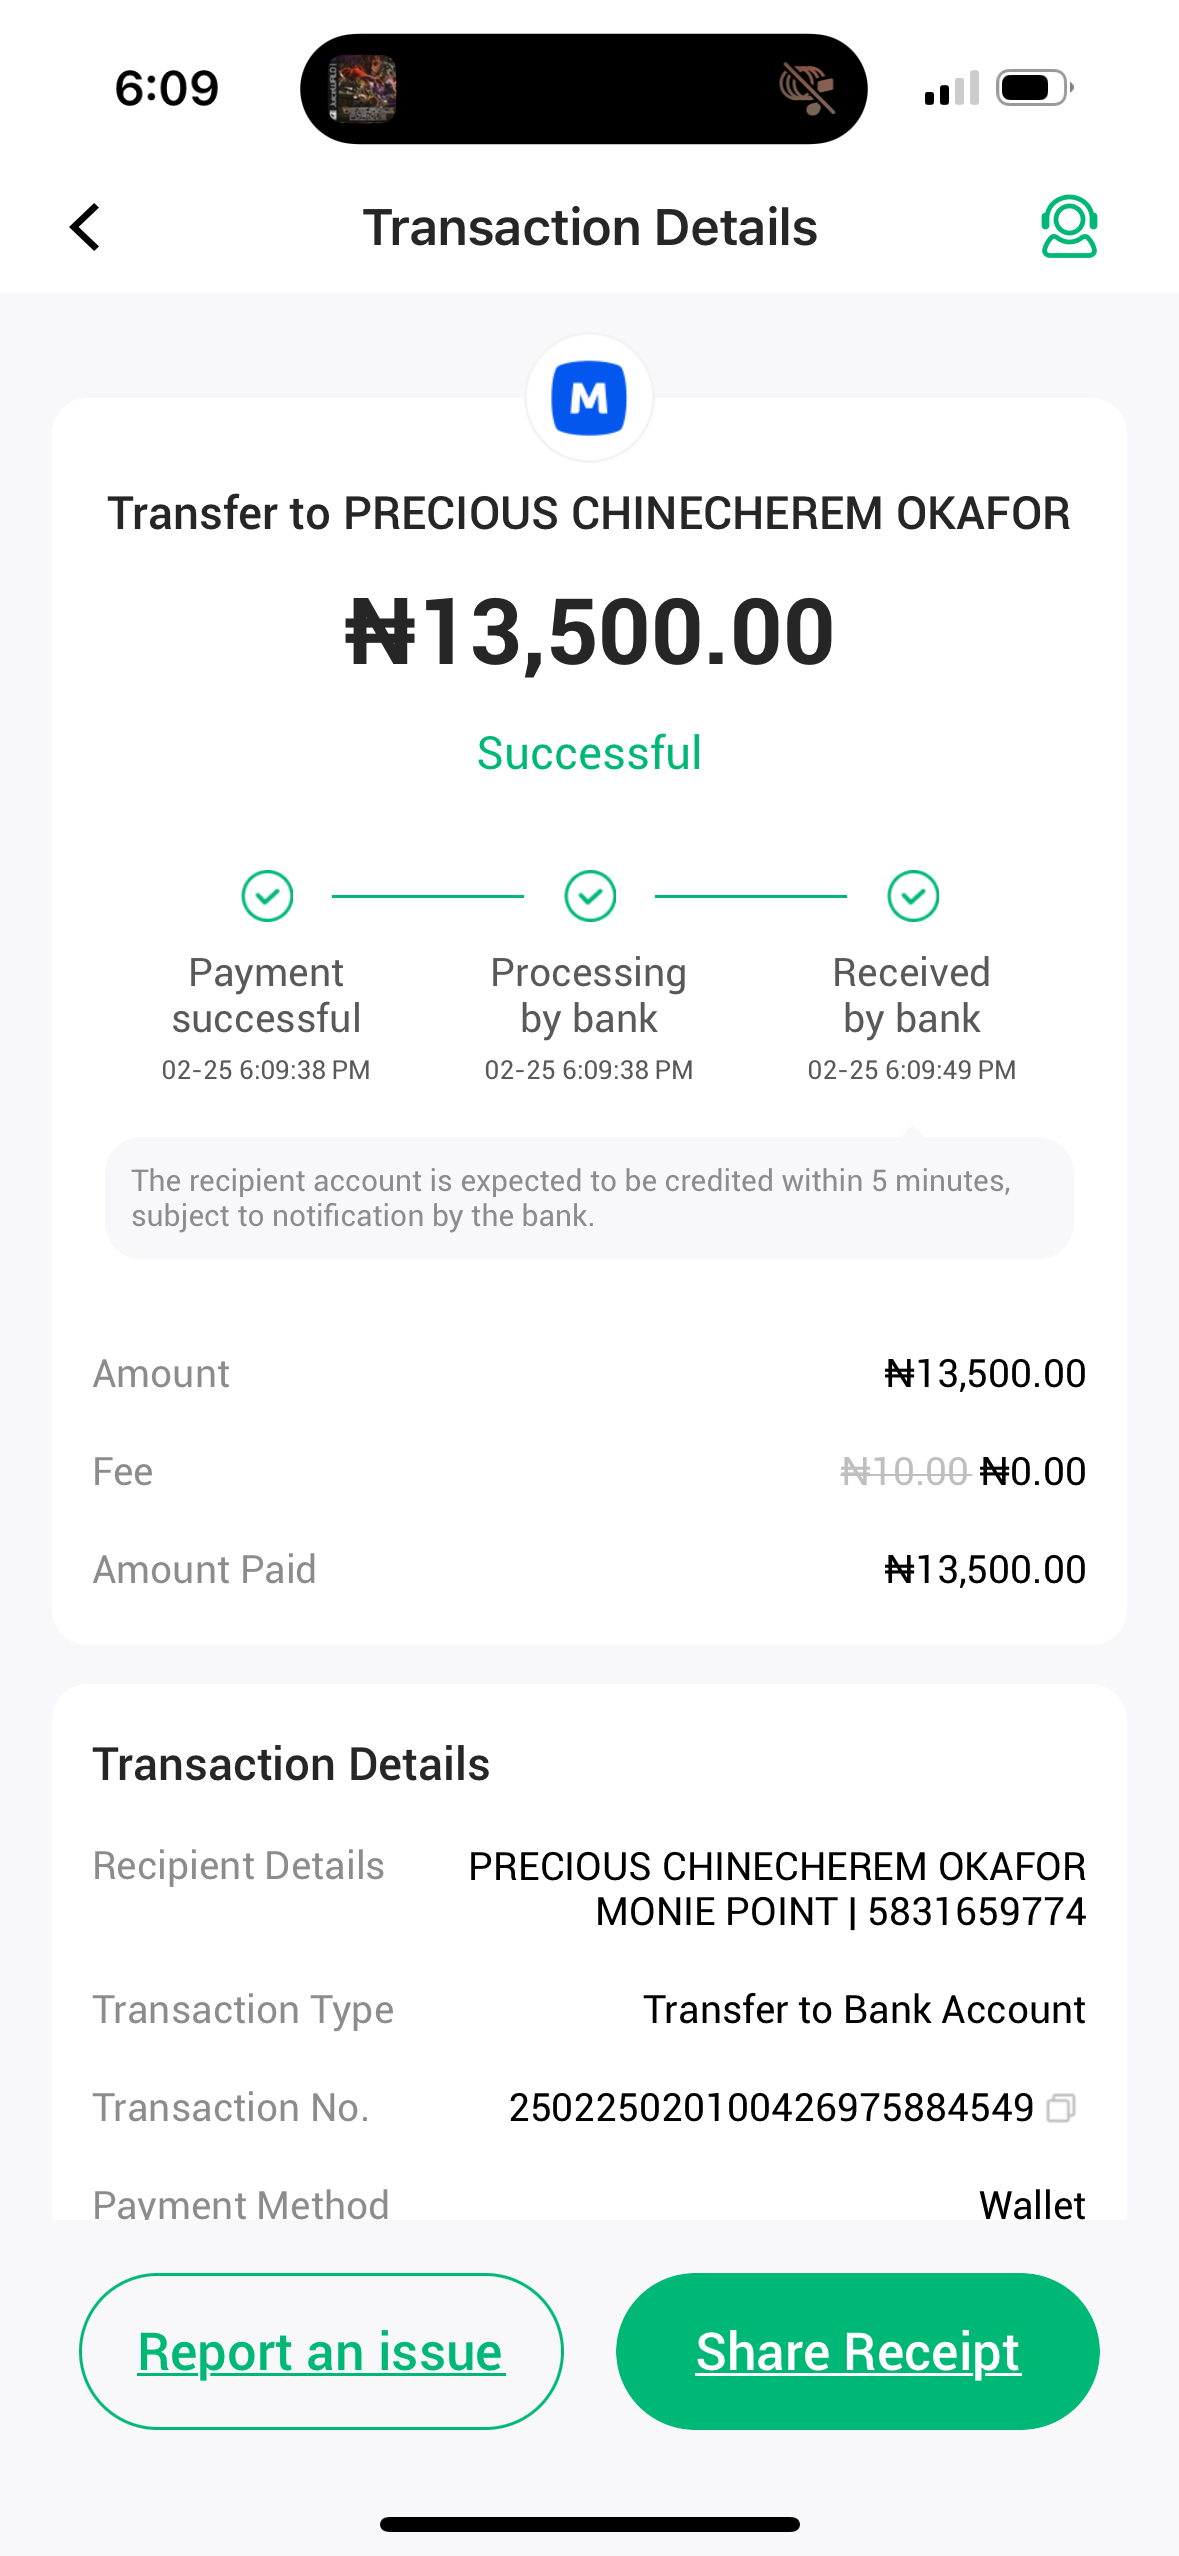Image resolution: width=1179 pixels, height=2556 pixels.
Task: Tap the 6:09 clock in status bar
Action: pos(167,88)
